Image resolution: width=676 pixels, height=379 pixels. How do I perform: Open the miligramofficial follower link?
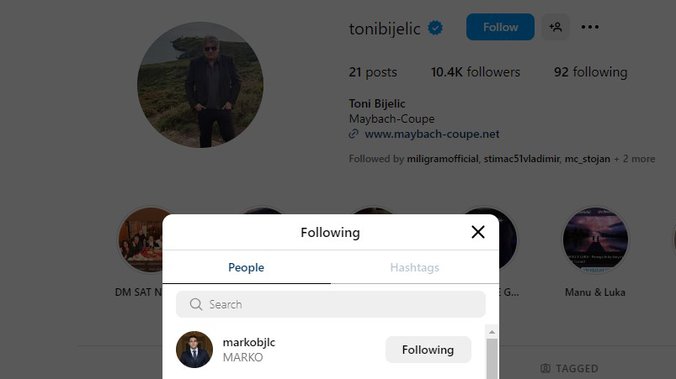[x=442, y=159]
